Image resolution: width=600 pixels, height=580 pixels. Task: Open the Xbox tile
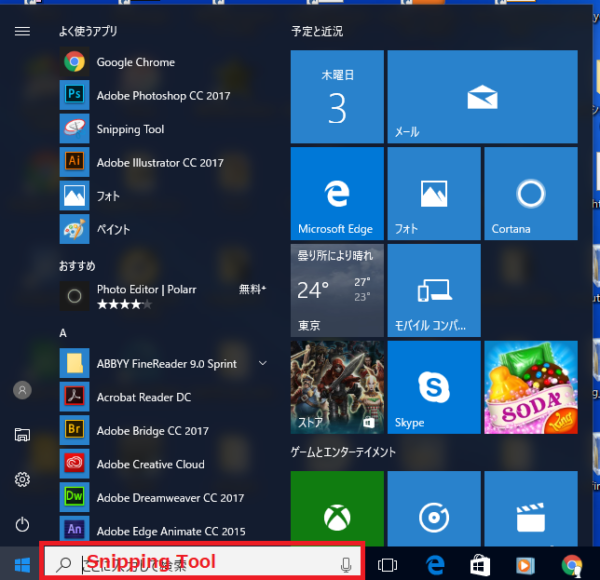coord(337,508)
